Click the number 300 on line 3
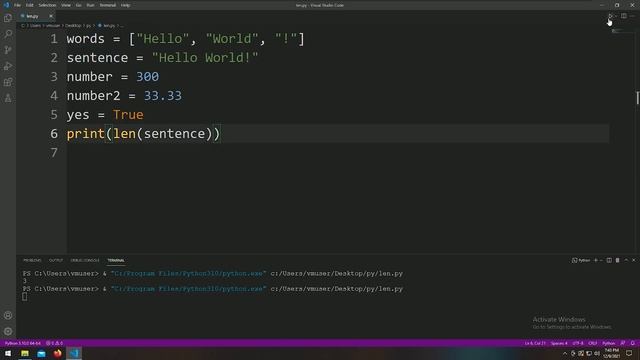 (x=147, y=77)
